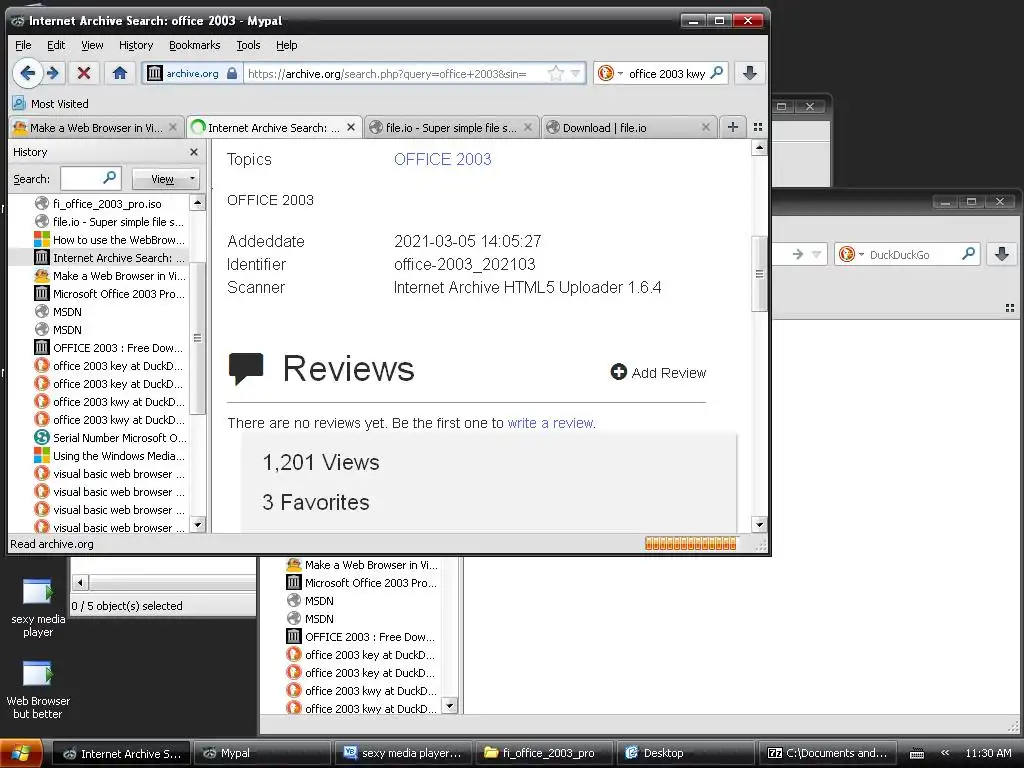This screenshot has height=768, width=1024.
Task: Open a new tab with plus button
Action: coord(733,127)
